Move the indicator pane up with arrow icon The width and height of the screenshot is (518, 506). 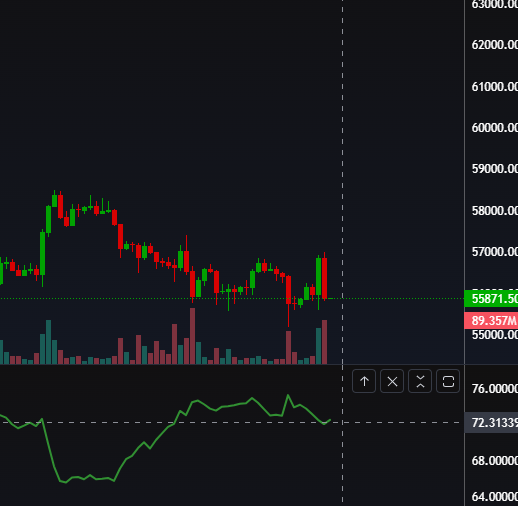[x=364, y=381]
